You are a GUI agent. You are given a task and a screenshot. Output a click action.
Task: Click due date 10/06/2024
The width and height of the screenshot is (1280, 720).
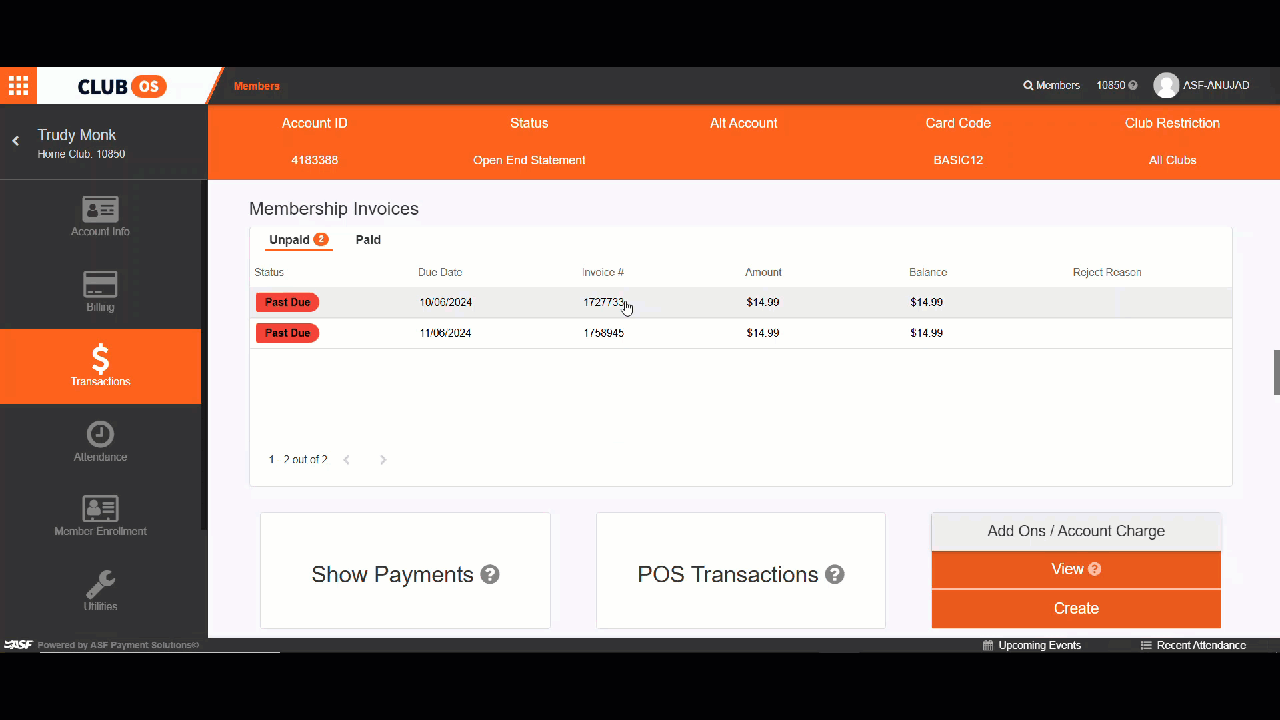[x=446, y=302]
